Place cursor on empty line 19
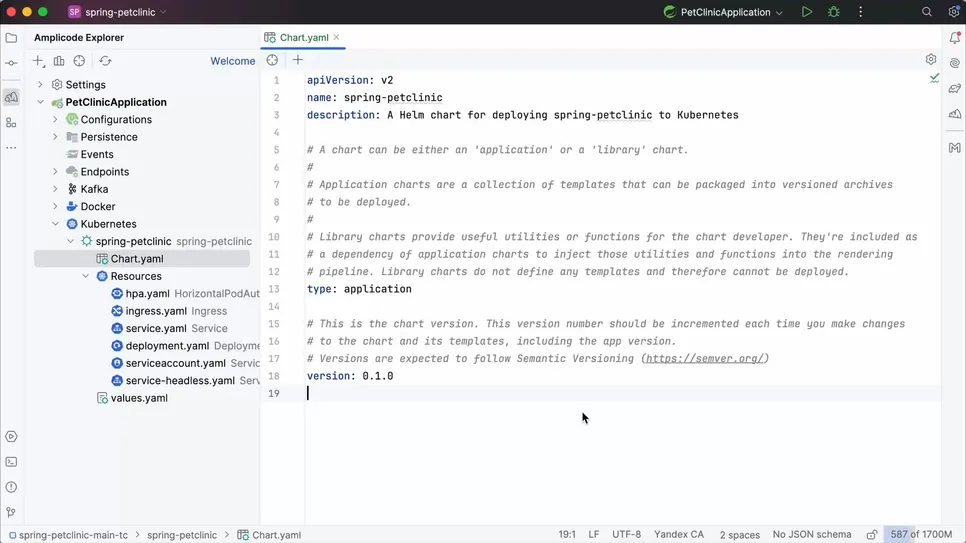 tap(622, 393)
